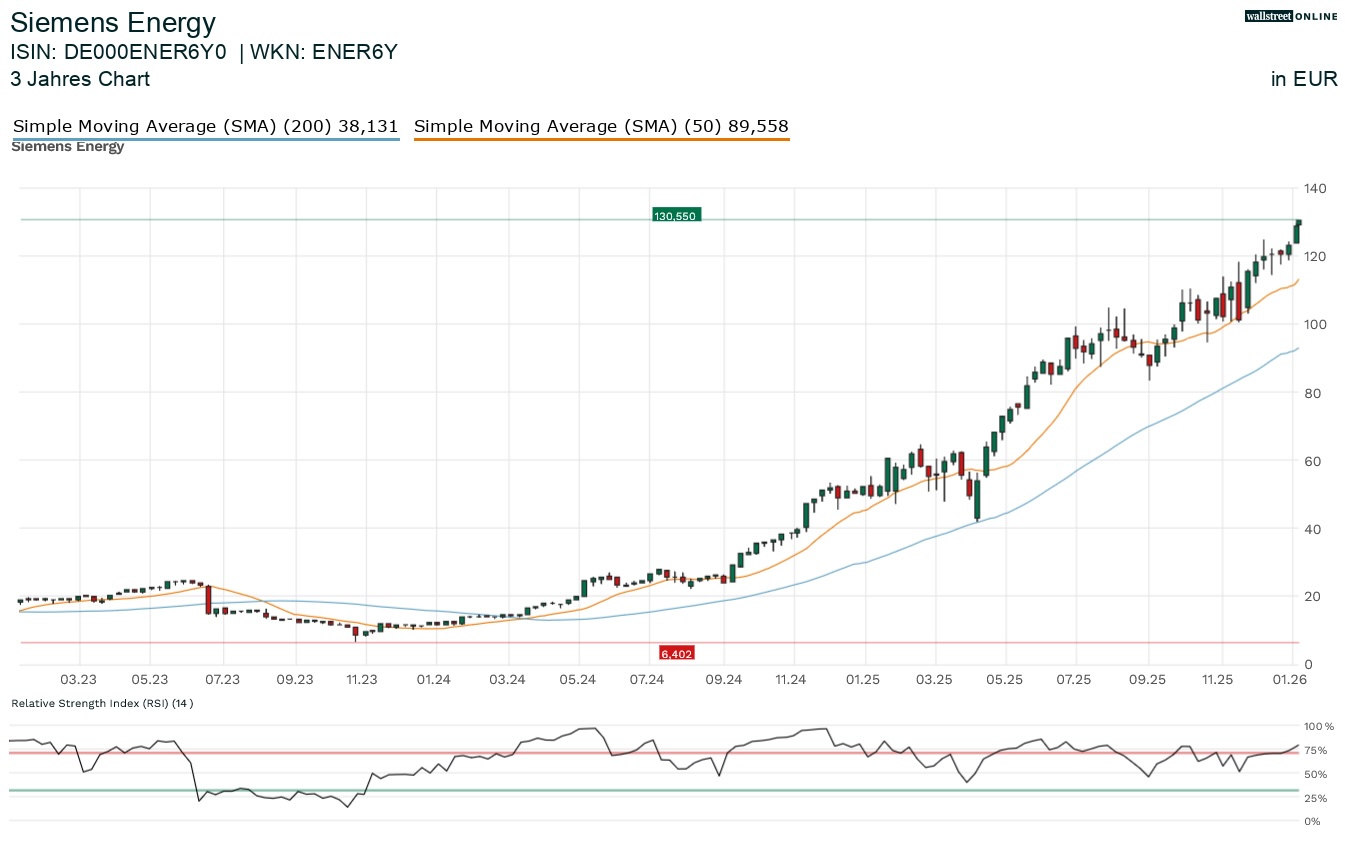
Task: Select the 03.23 date axis label
Action: pyautogui.click(x=78, y=680)
